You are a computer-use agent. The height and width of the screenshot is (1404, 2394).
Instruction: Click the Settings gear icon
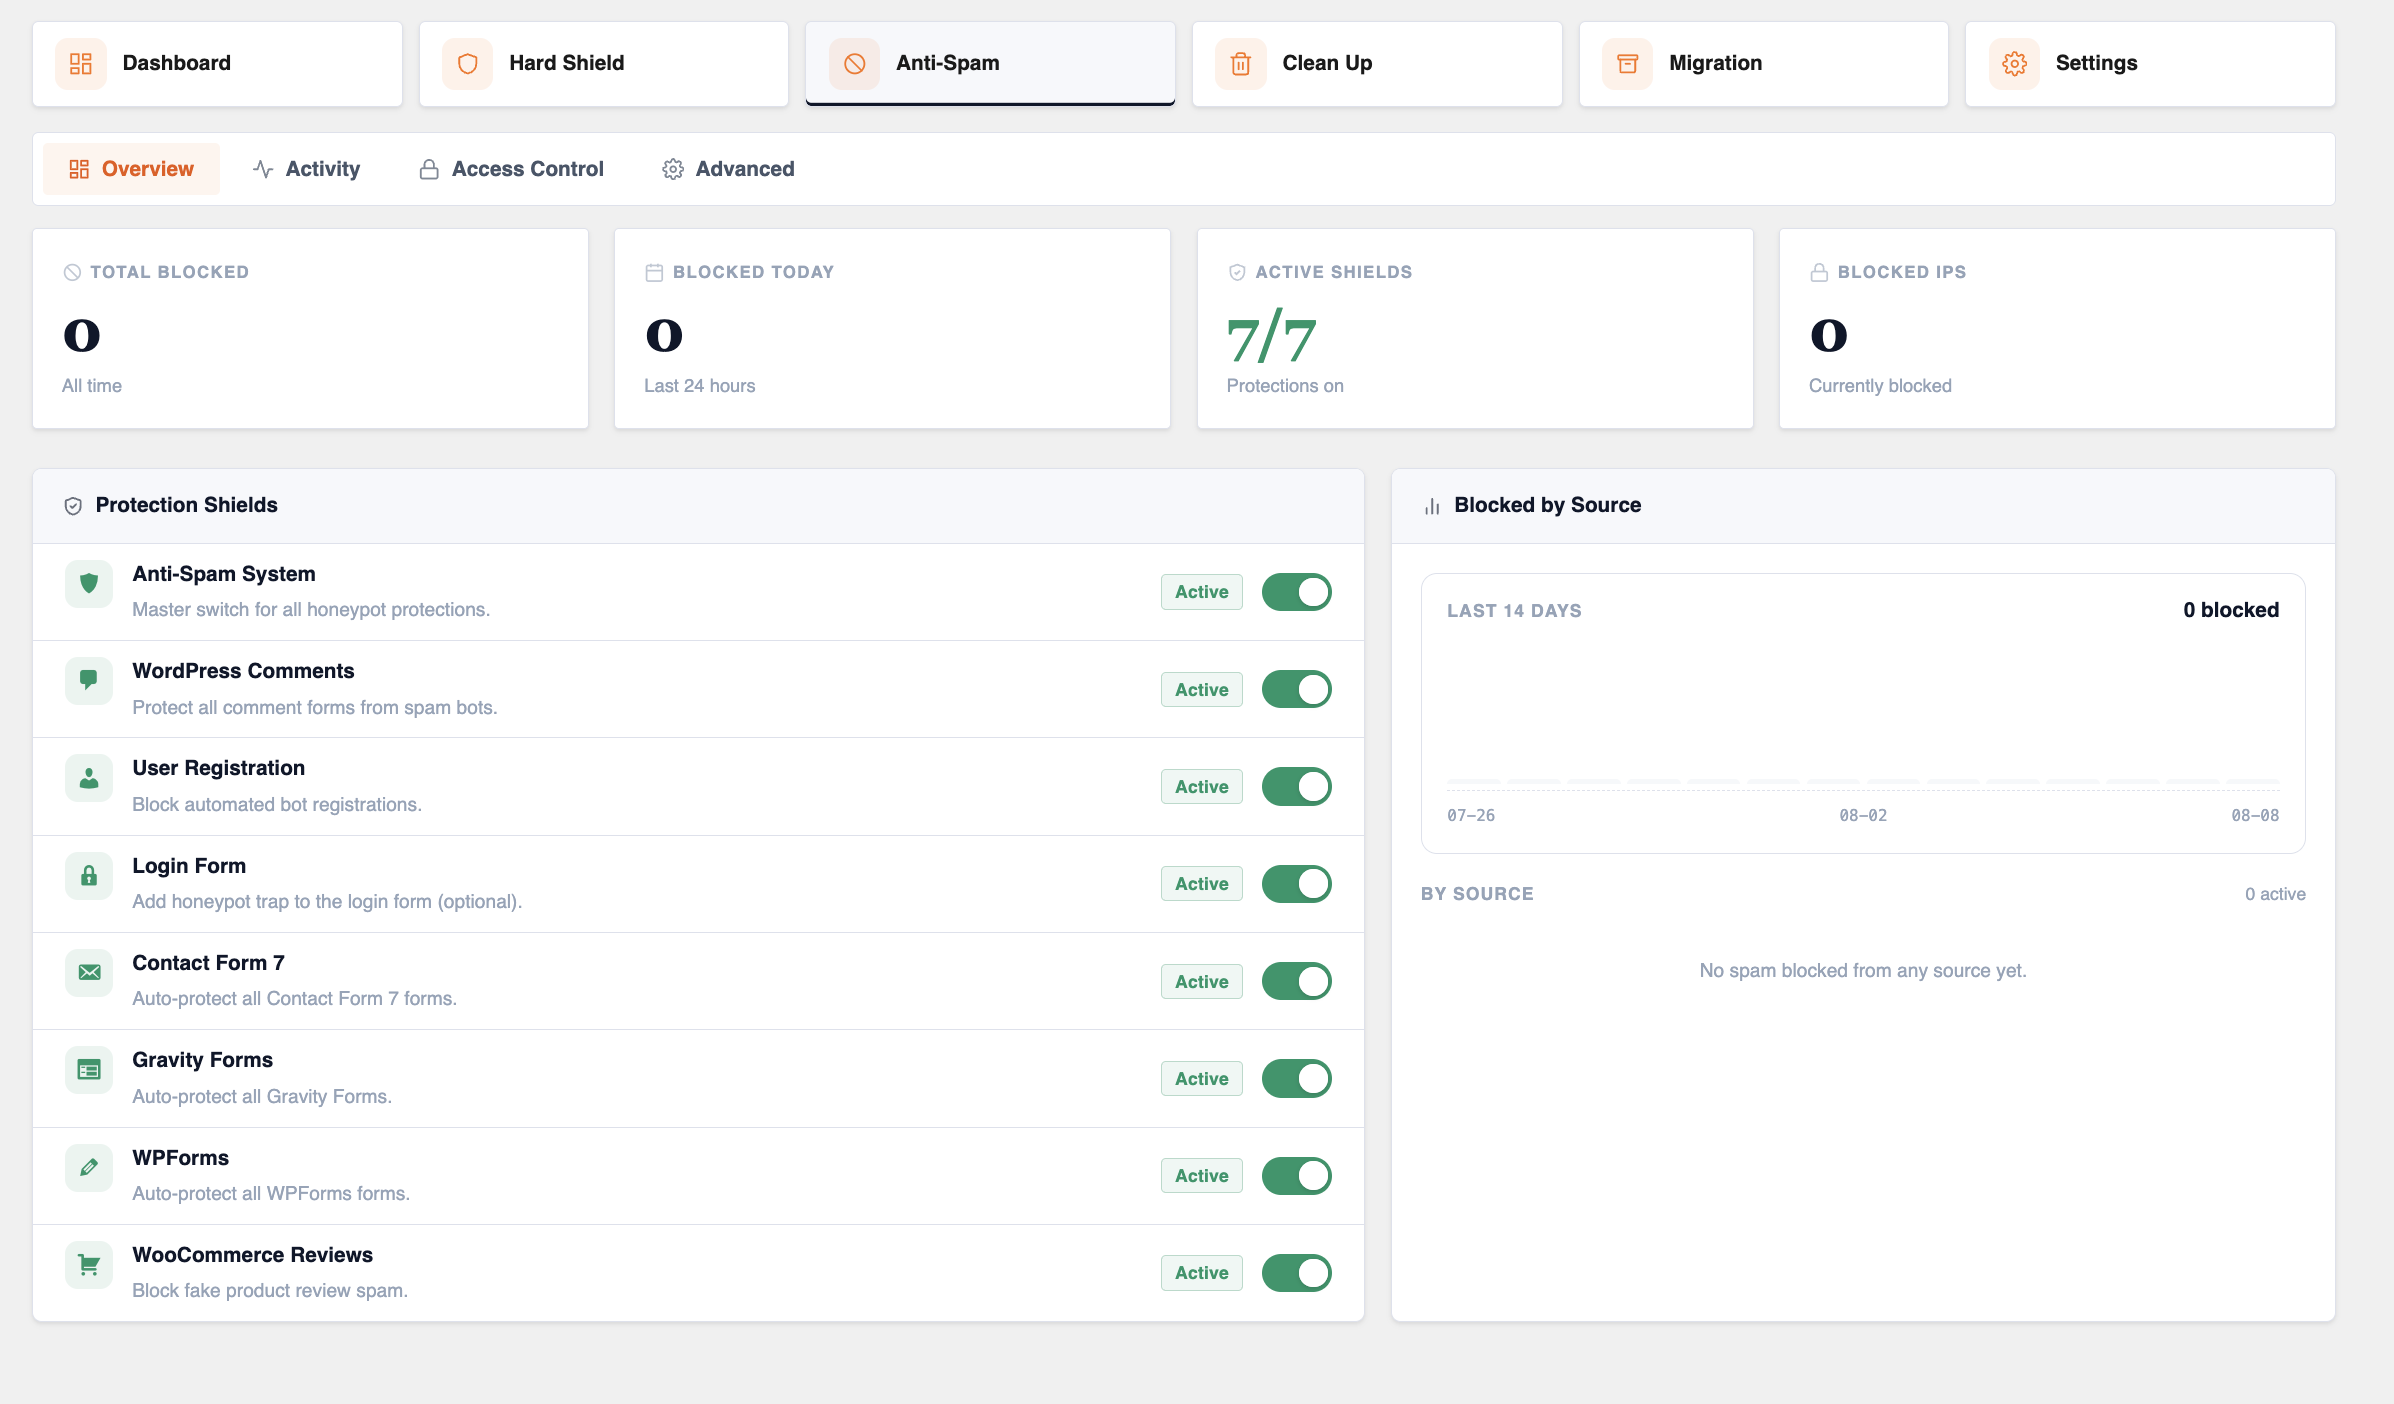[x=2014, y=64]
